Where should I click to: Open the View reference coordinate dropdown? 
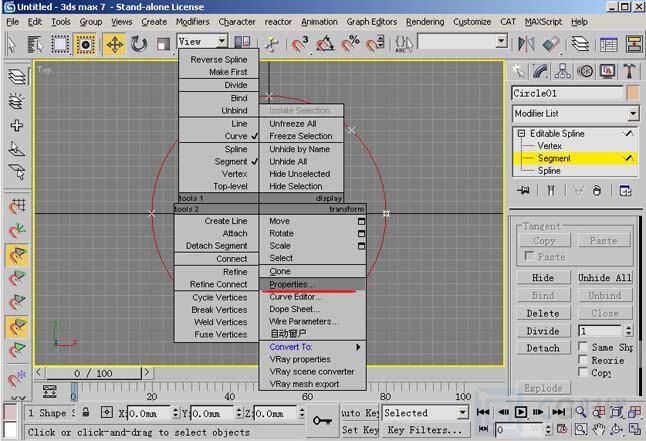point(222,41)
